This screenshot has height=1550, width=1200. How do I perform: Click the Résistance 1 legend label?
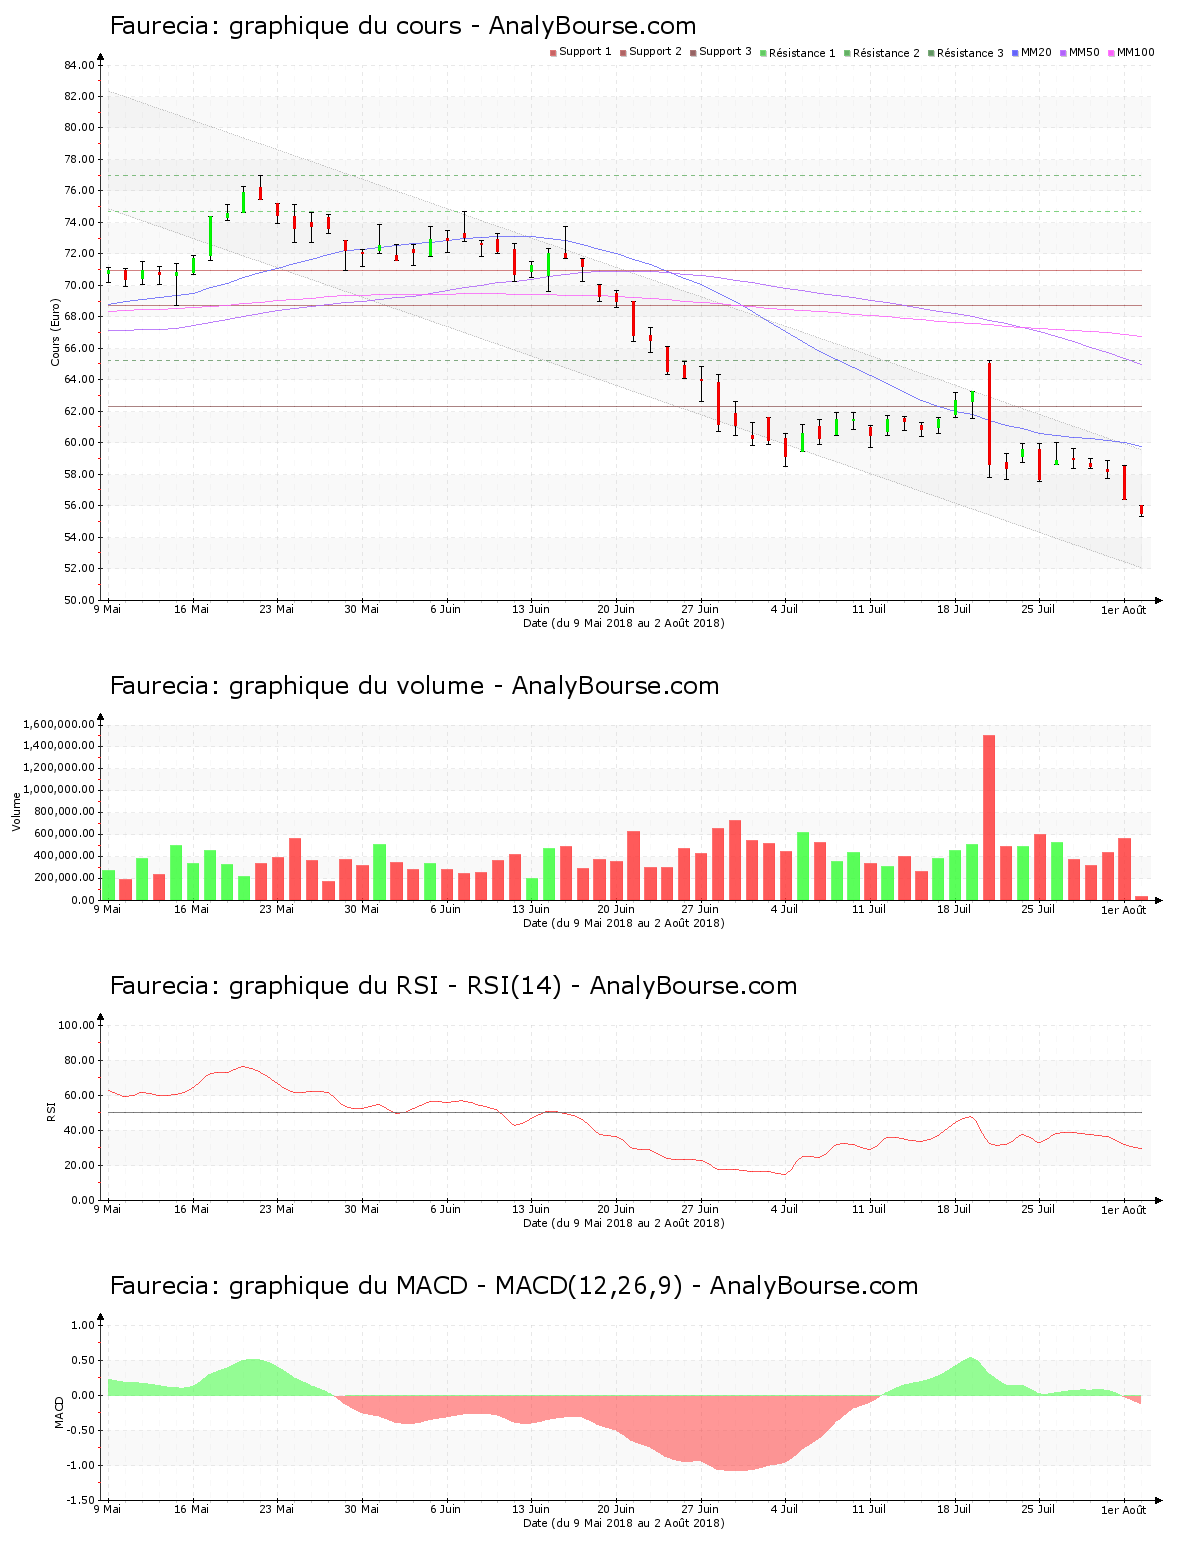[x=802, y=53]
